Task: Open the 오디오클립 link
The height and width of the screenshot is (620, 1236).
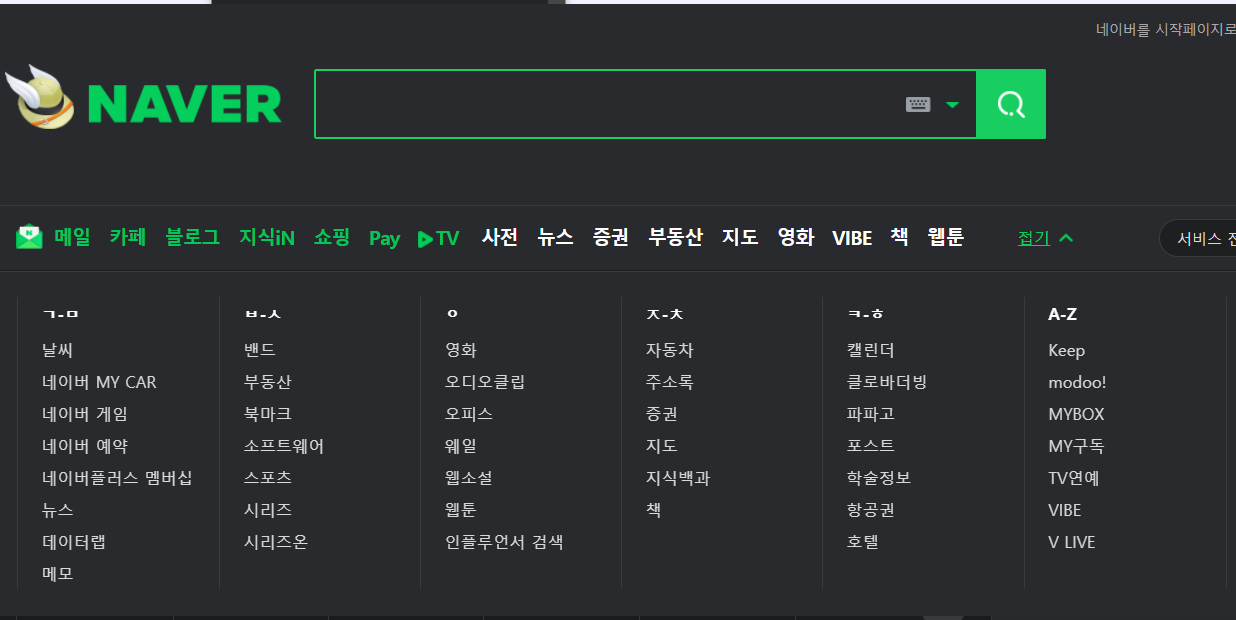Action: [485, 382]
